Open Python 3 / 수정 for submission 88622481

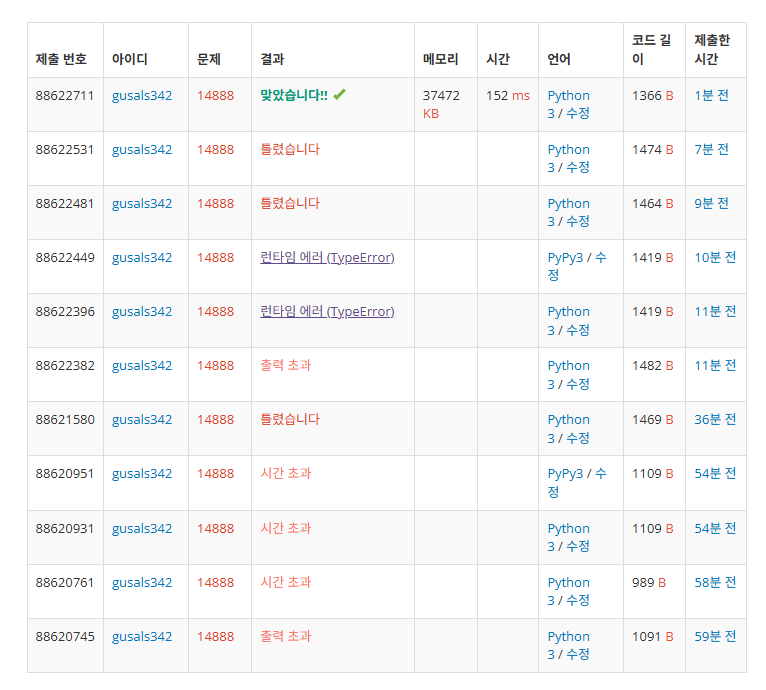pos(569,213)
